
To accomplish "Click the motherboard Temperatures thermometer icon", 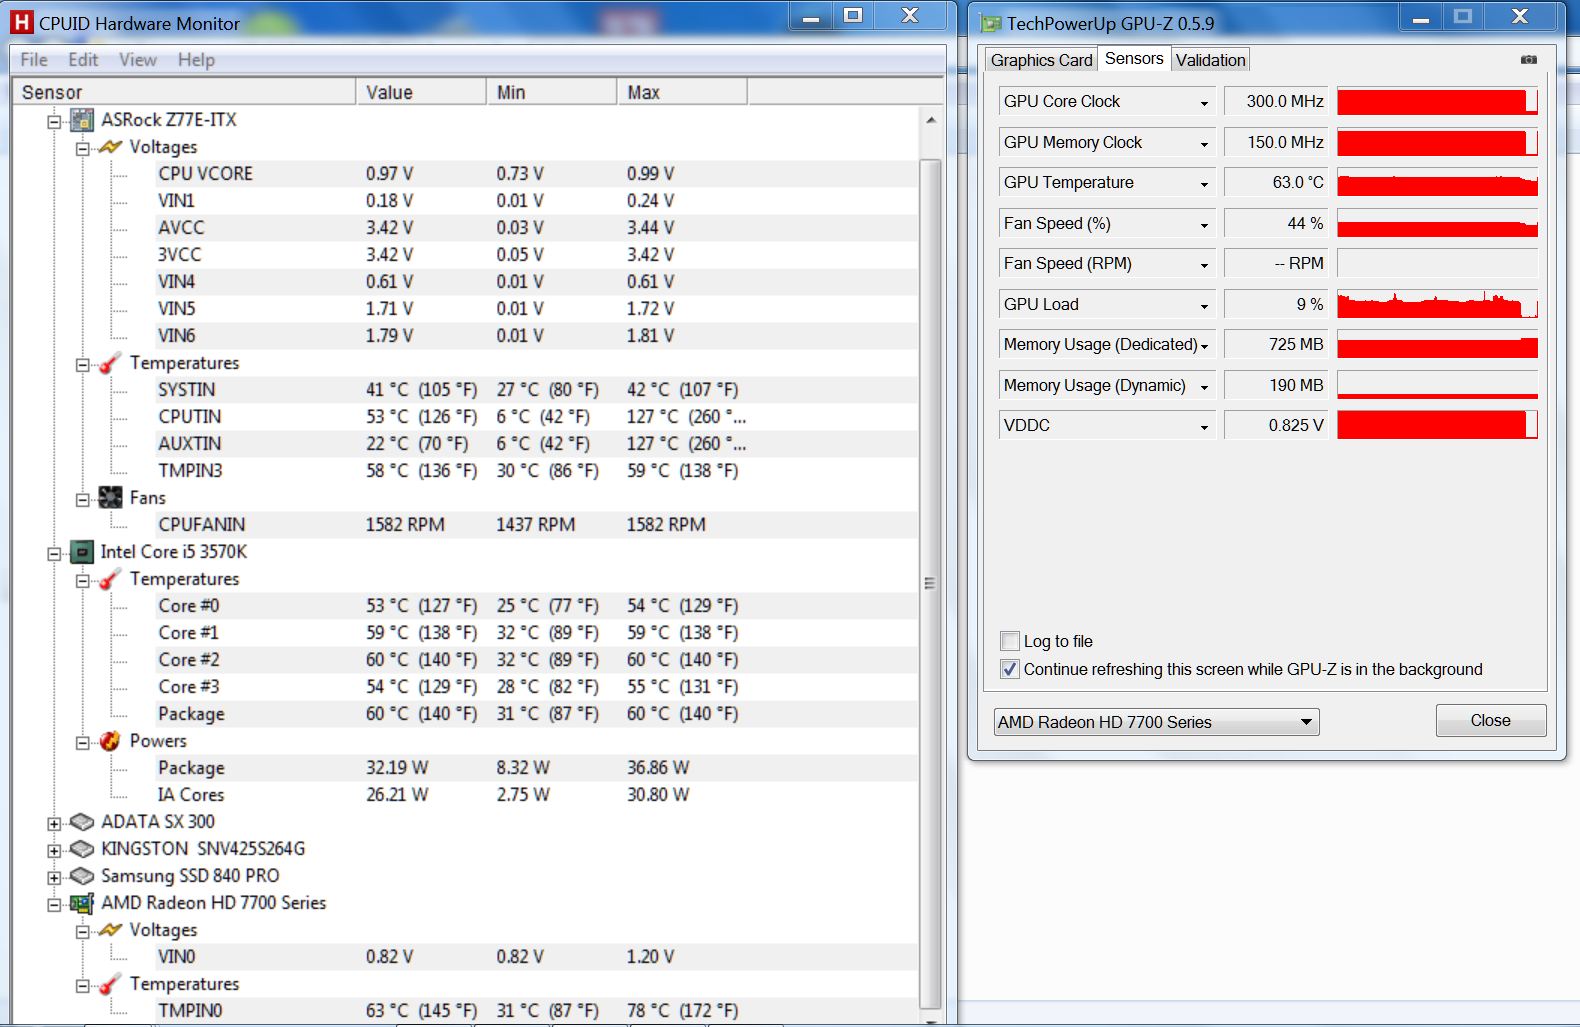I will coord(110,363).
